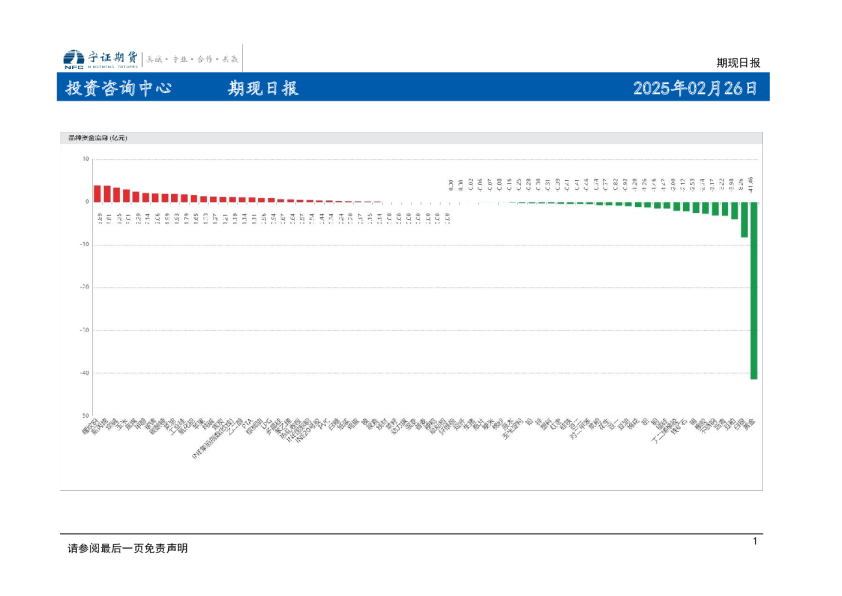The image size is (842, 596).
Task: Select the 投资咨询中心 header title
Action: point(118,88)
